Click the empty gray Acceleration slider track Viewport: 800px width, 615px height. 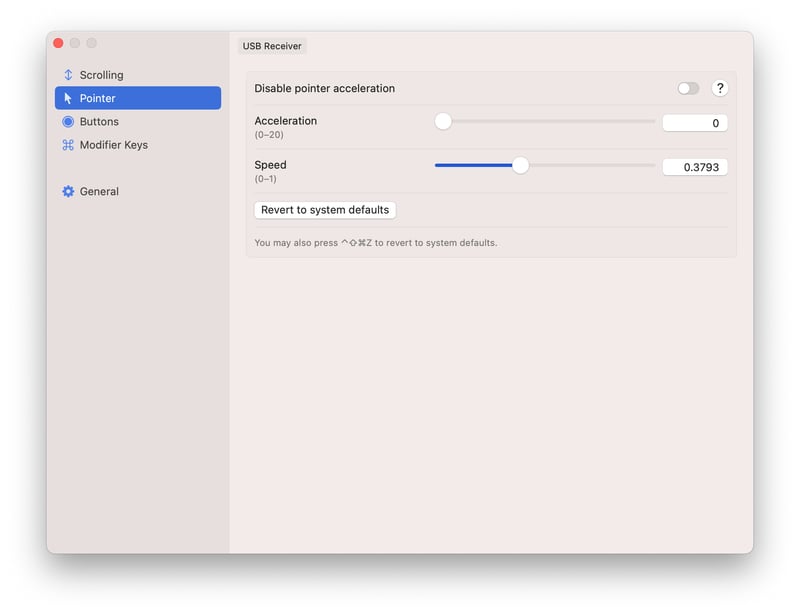click(x=560, y=121)
